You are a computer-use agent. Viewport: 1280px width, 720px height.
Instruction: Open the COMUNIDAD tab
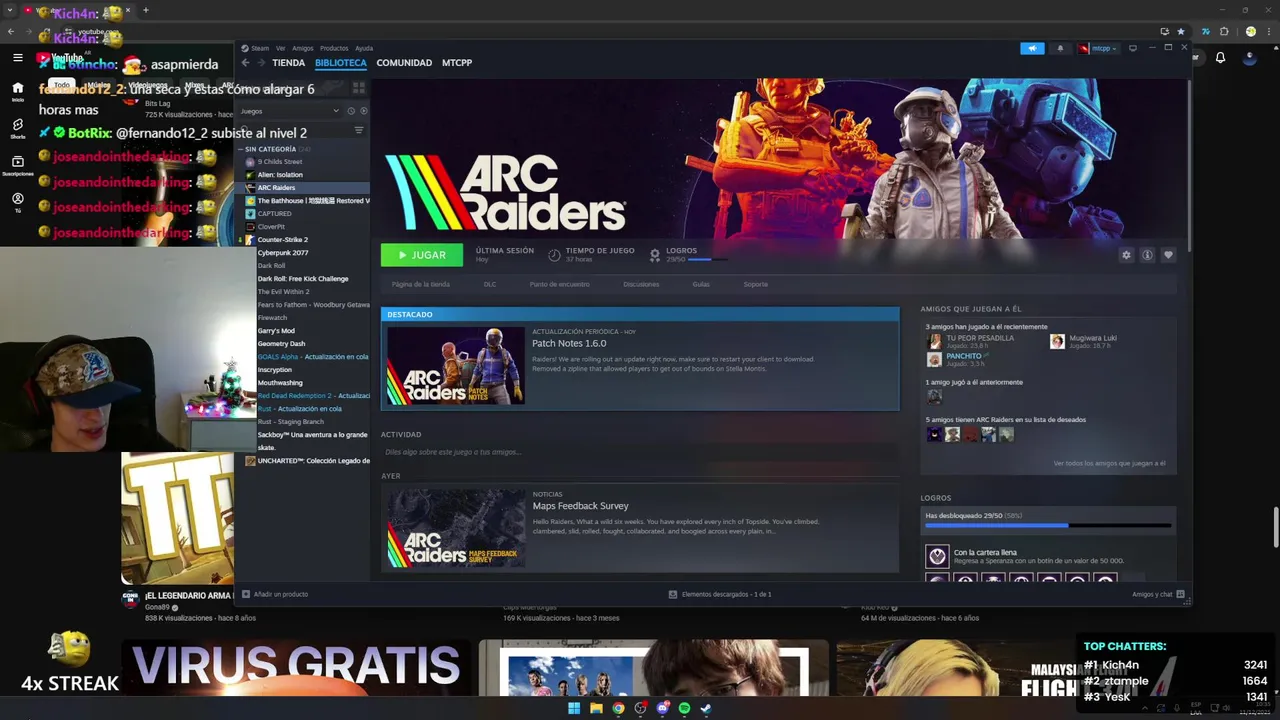404,63
